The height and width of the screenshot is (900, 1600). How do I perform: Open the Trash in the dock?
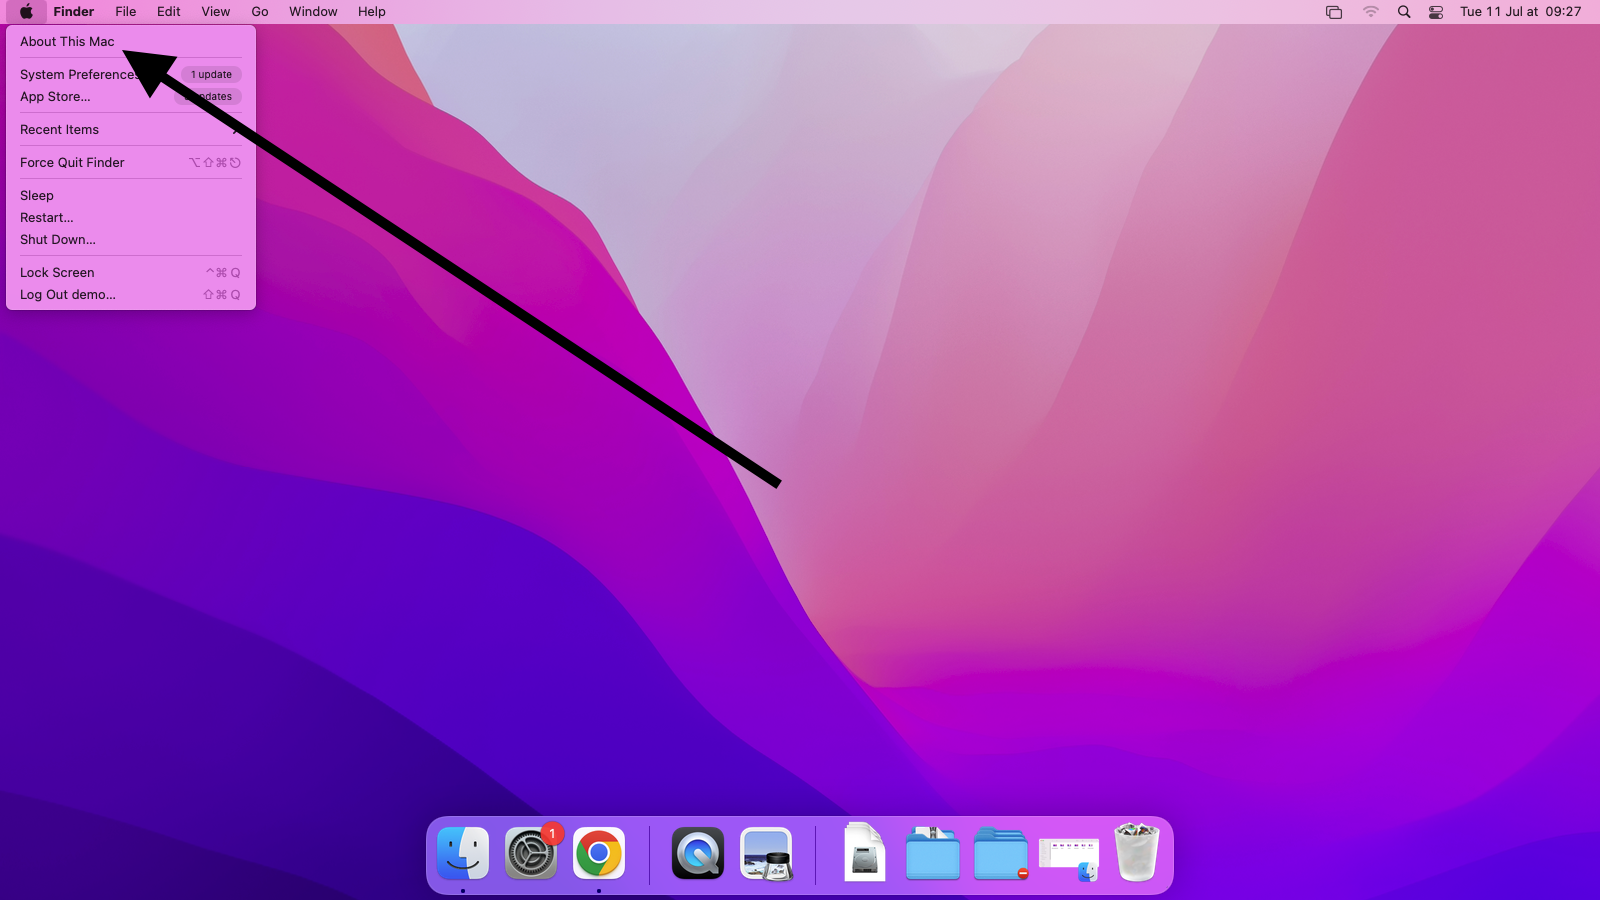1136,854
